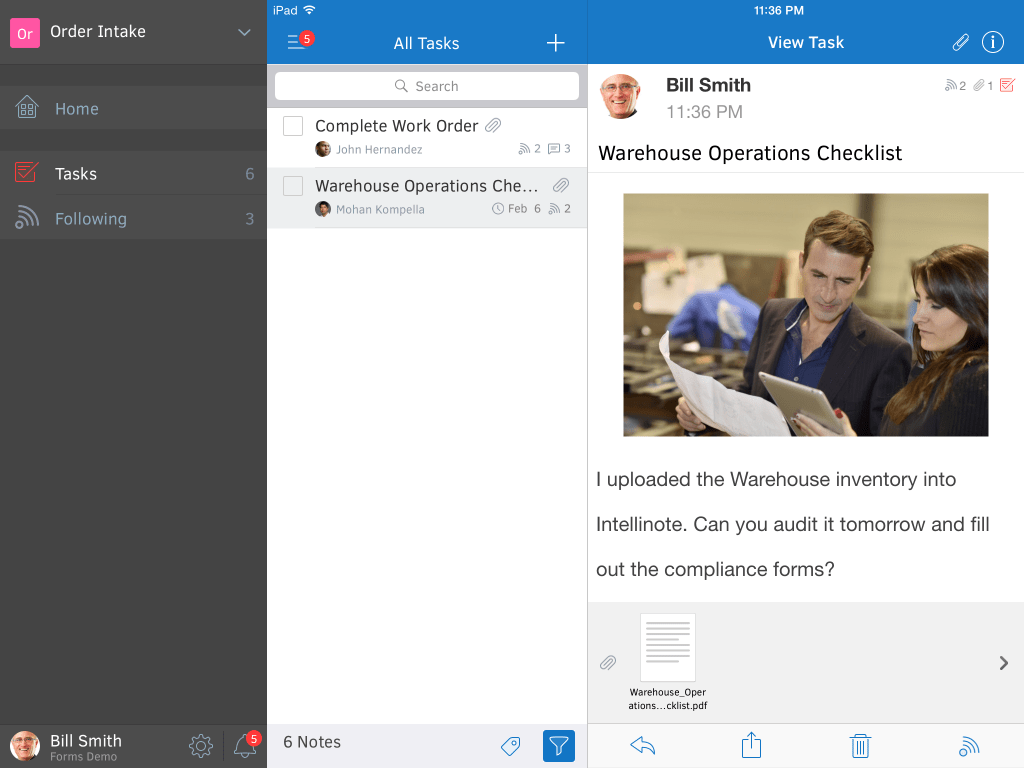Mark complete via red checkbox in note header

1007,87
